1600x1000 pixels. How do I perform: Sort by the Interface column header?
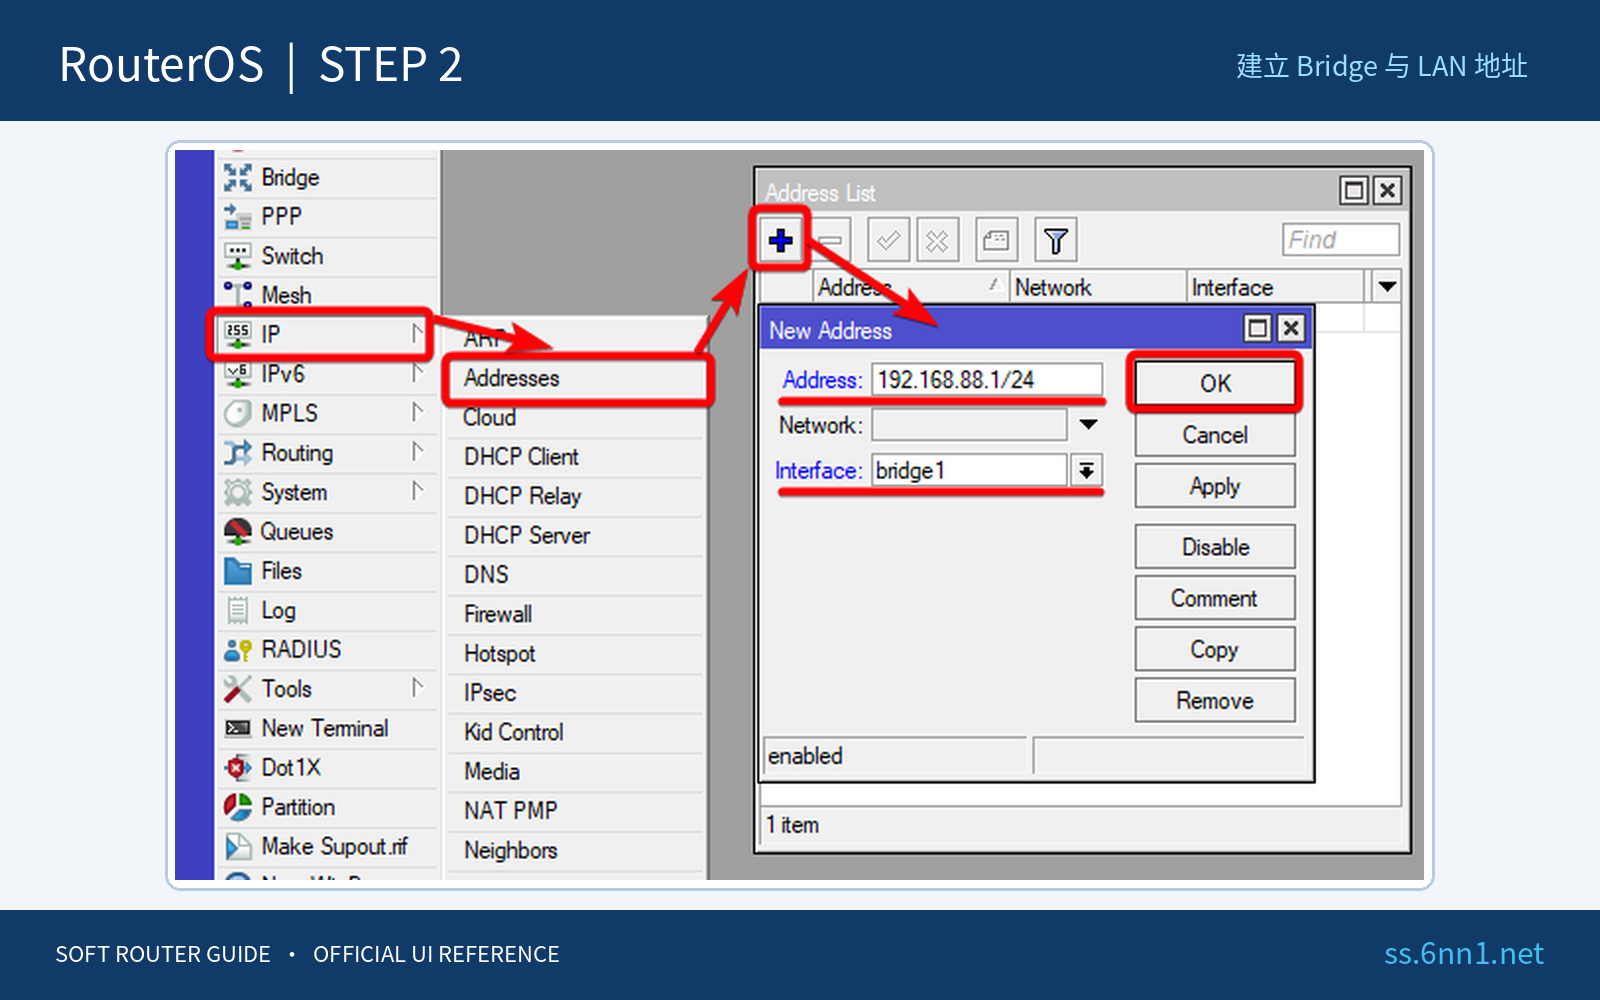(x=1276, y=287)
